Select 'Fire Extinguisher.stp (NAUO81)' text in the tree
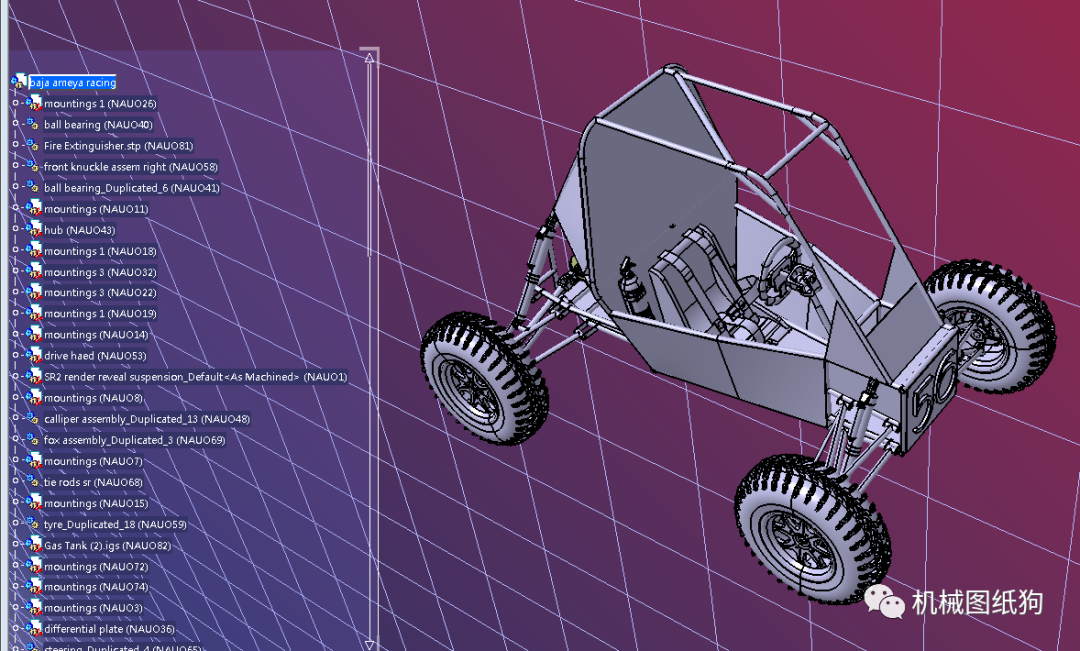This screenshot has height=651, width=1080. coord(118,146)
